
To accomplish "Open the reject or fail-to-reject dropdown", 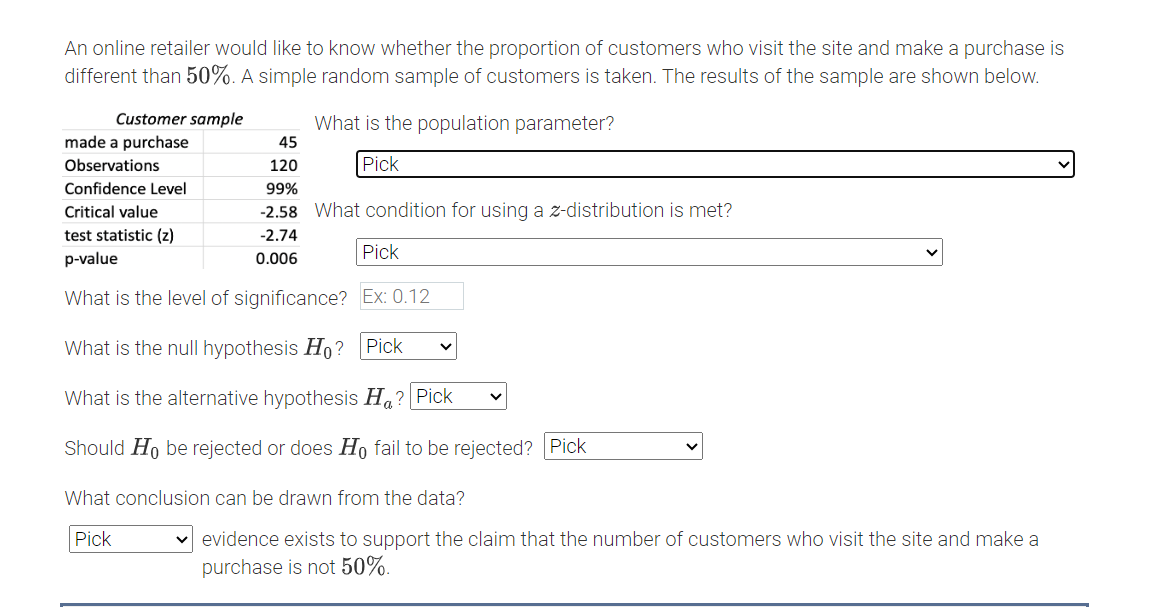I will coord(622,446).
